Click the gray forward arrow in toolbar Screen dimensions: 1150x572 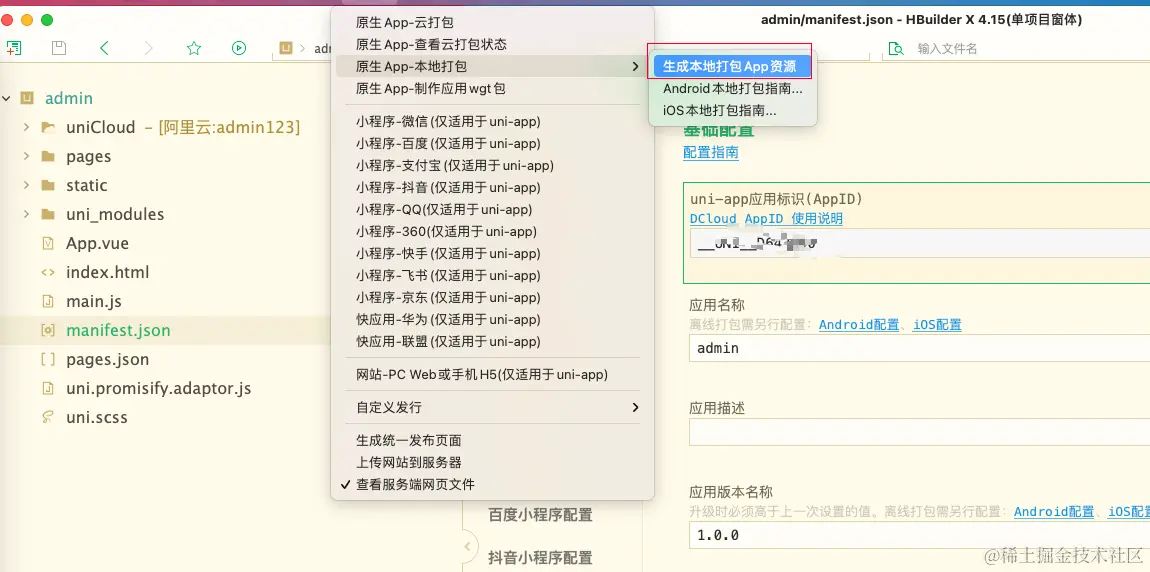(x=149, y=48)
